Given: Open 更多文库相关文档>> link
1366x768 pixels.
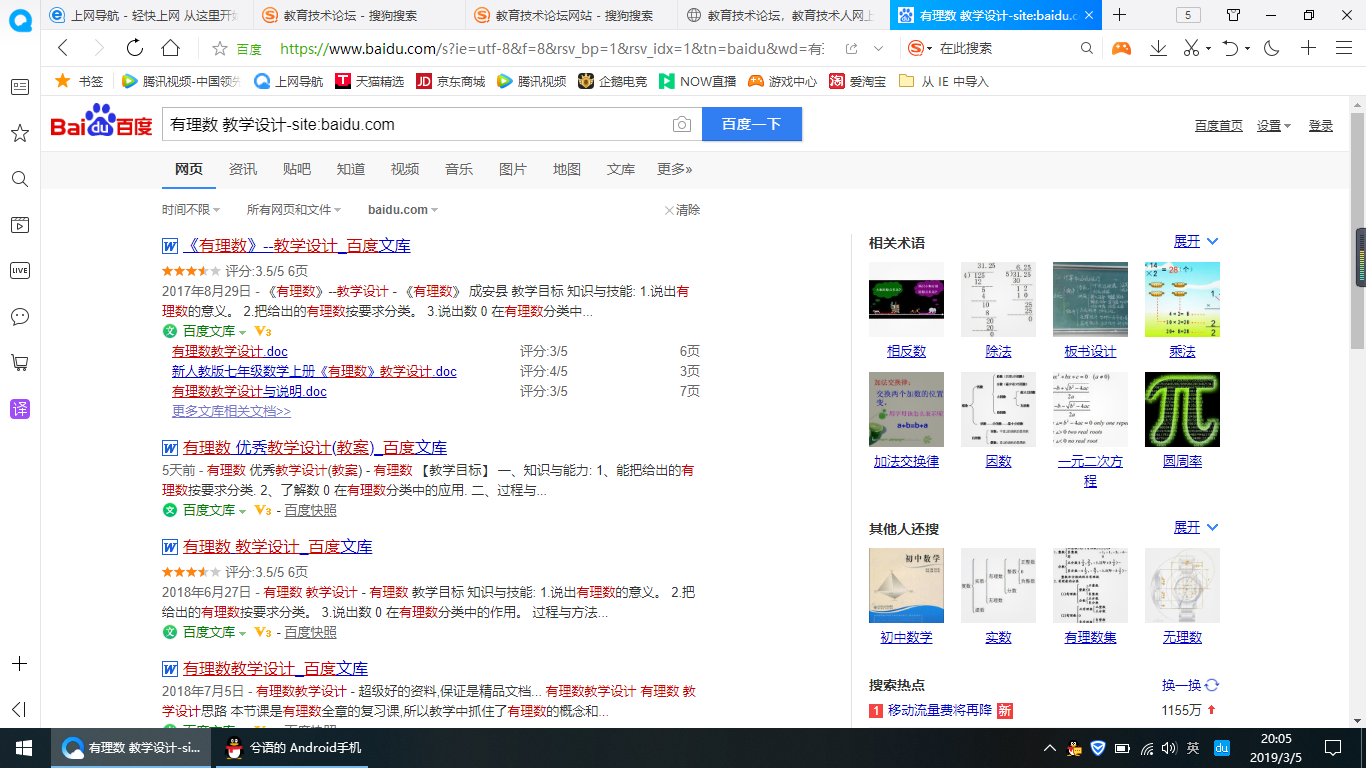Looking at the screenshot, I should click(231, 411).
